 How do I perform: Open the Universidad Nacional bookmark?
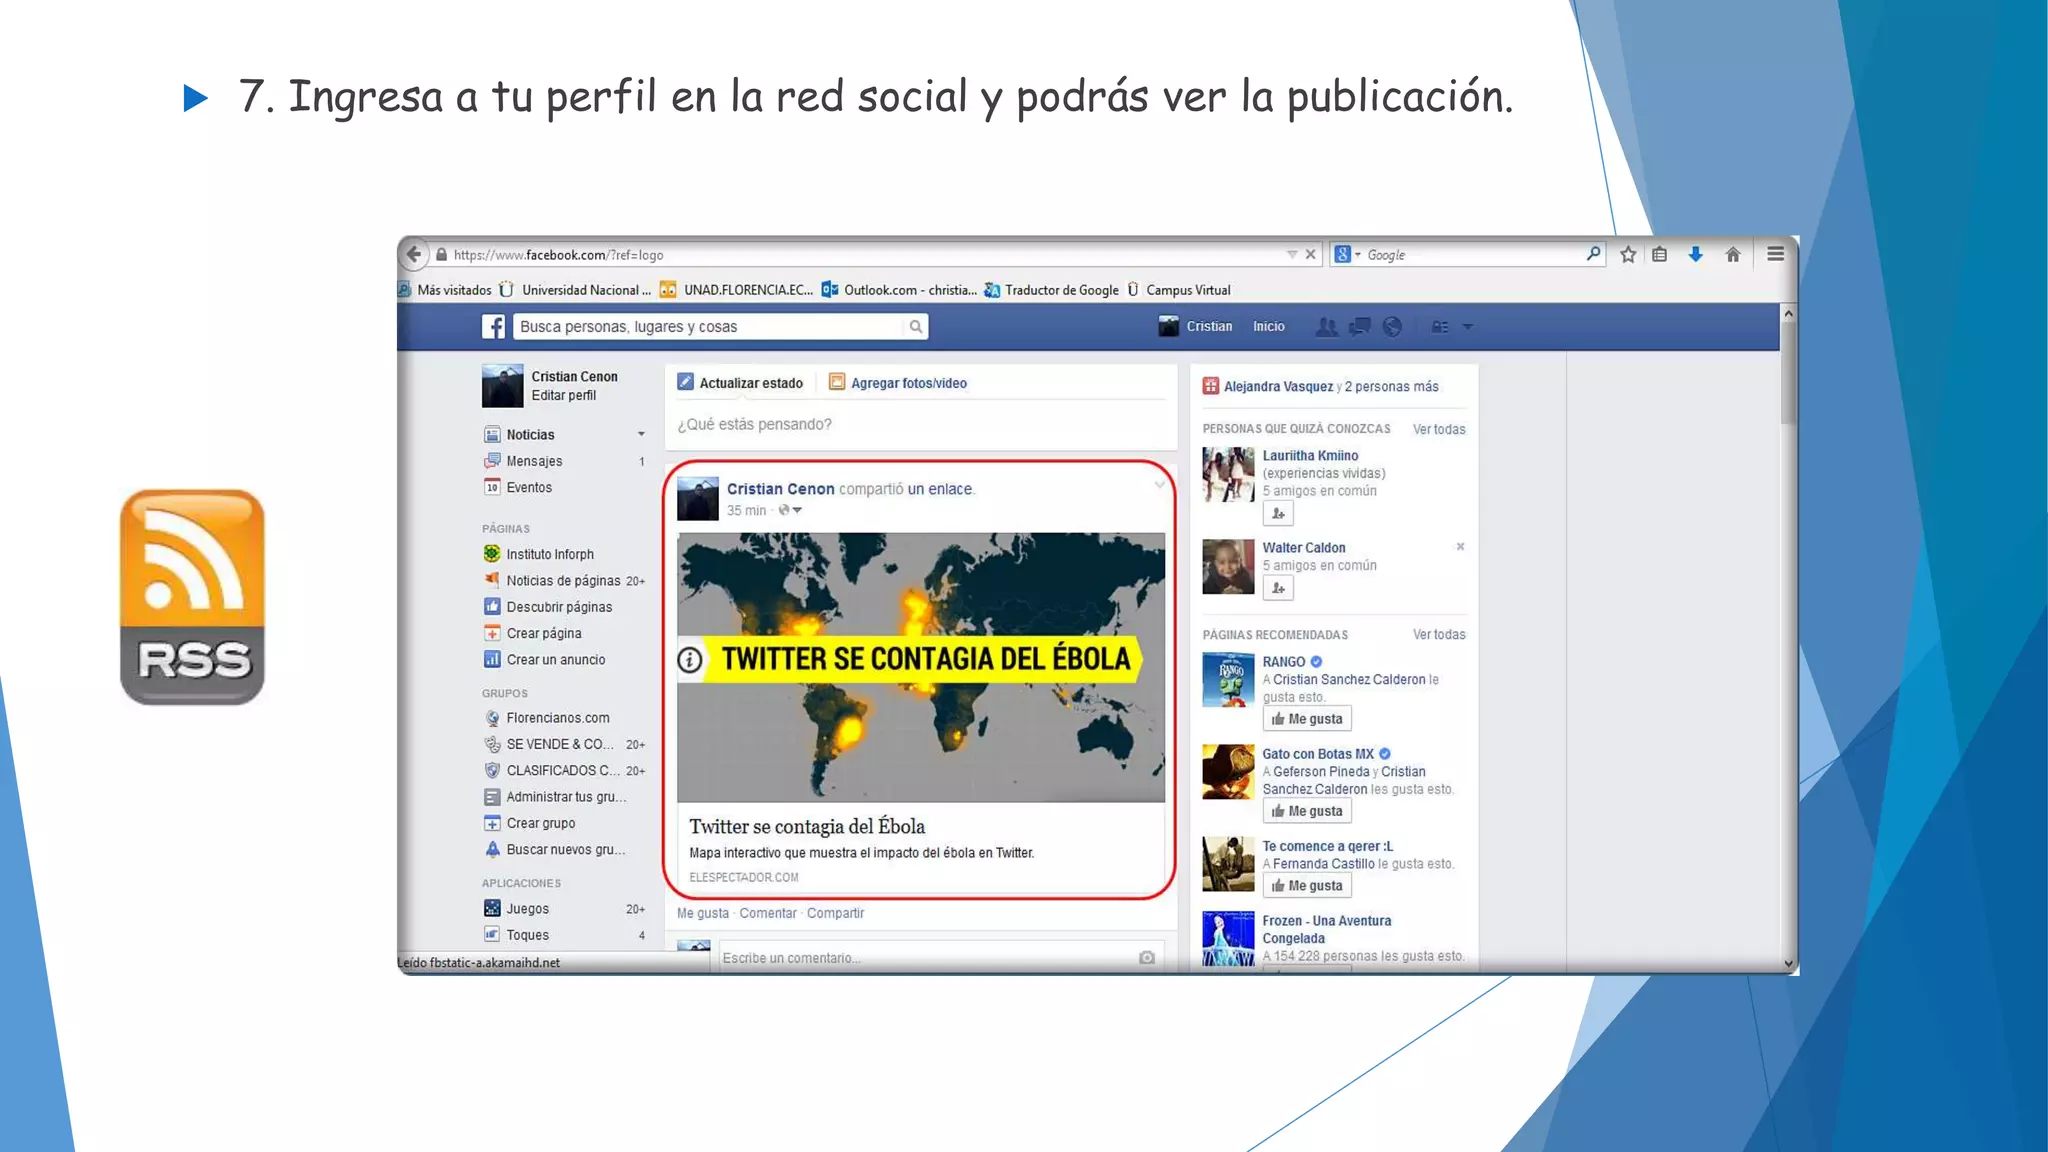tap(575, 290)
